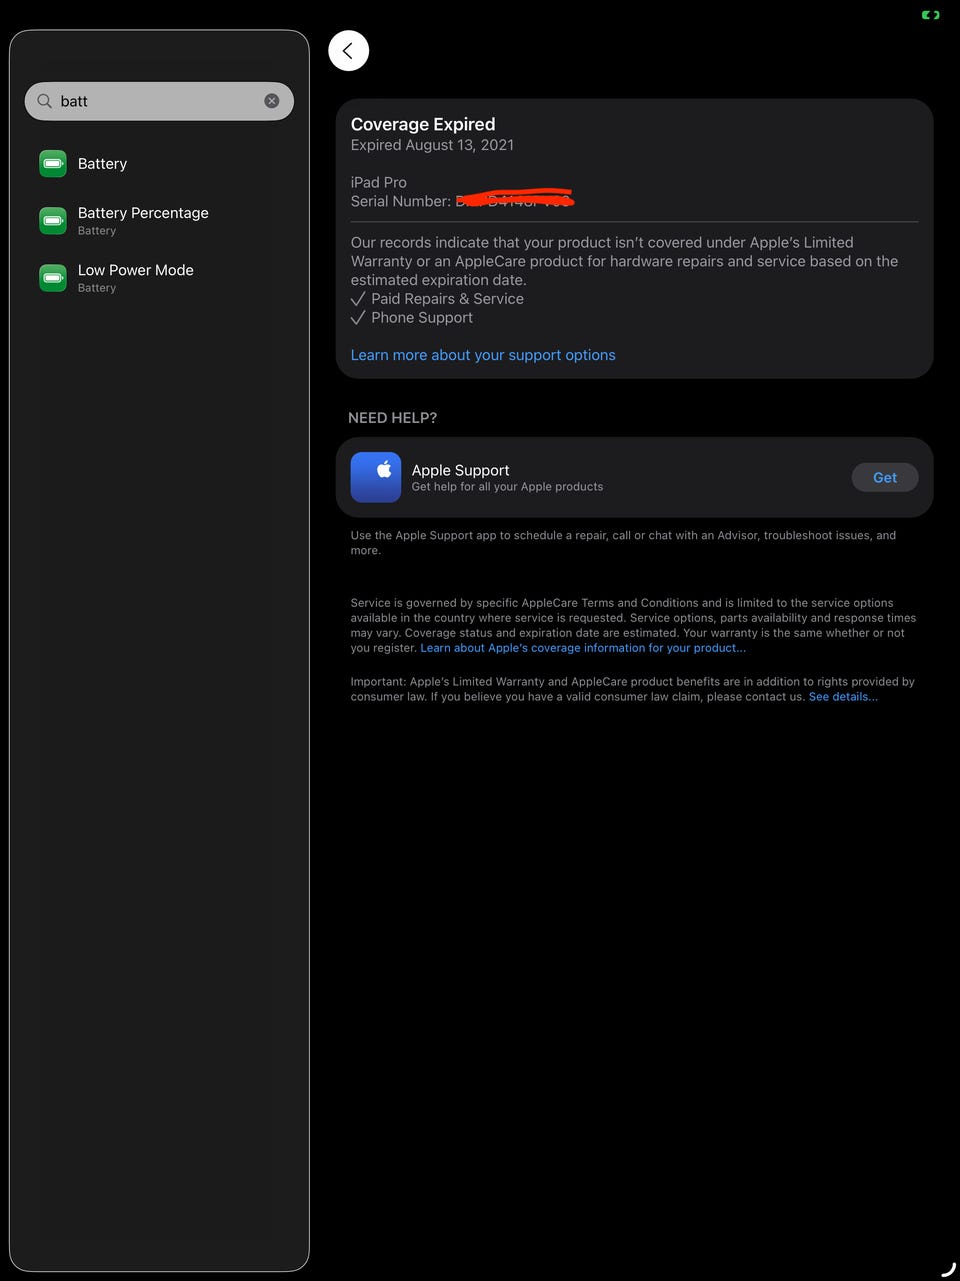
Task: Open the Apple Support app title
Action: [460, 470]
